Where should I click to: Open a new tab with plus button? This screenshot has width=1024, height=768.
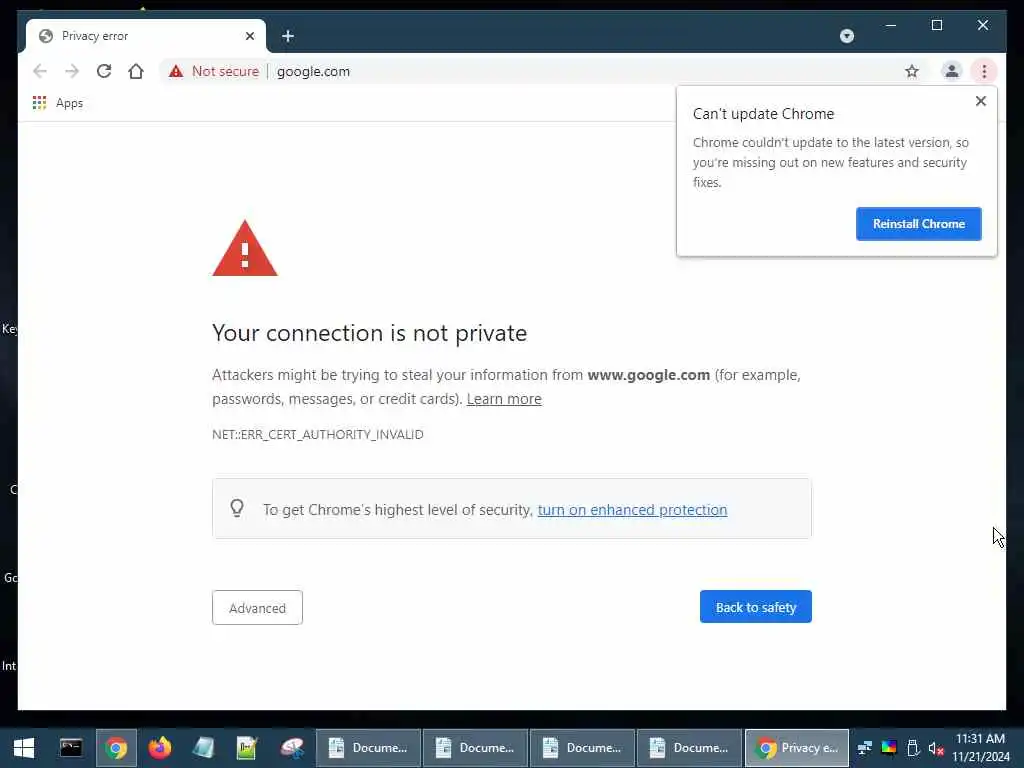coord(288,36)
